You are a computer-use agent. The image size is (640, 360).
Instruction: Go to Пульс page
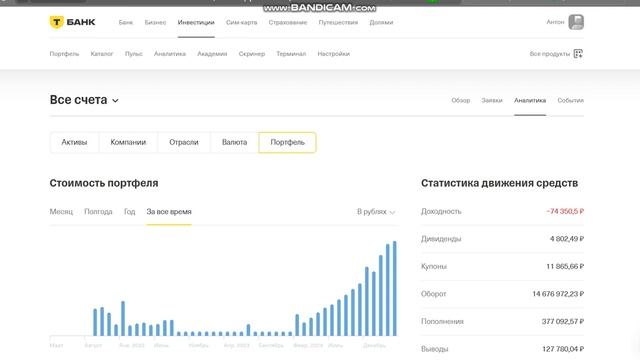pos(133,54)
